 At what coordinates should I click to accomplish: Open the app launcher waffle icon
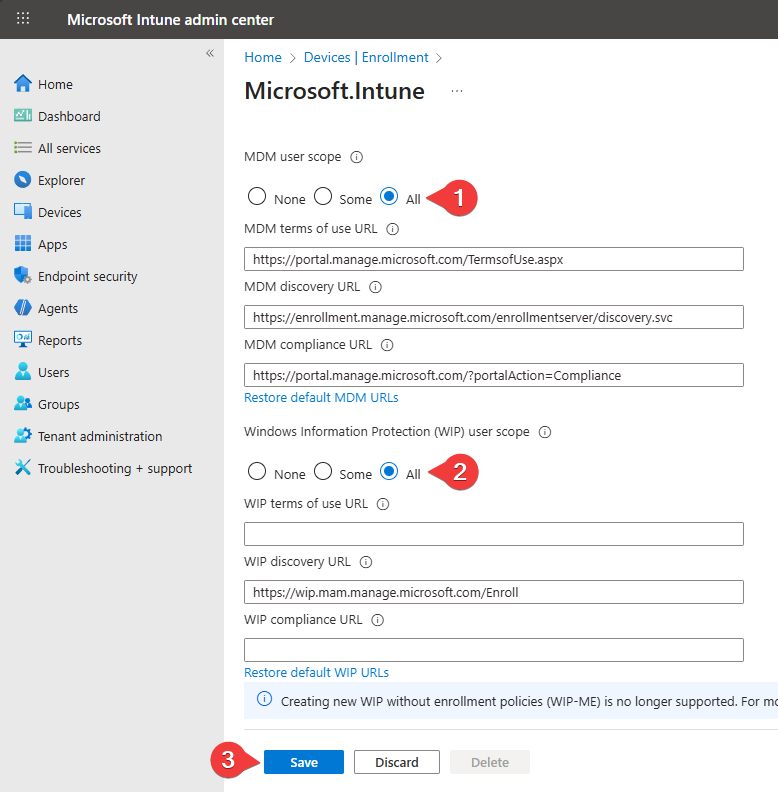click(23, 19)
